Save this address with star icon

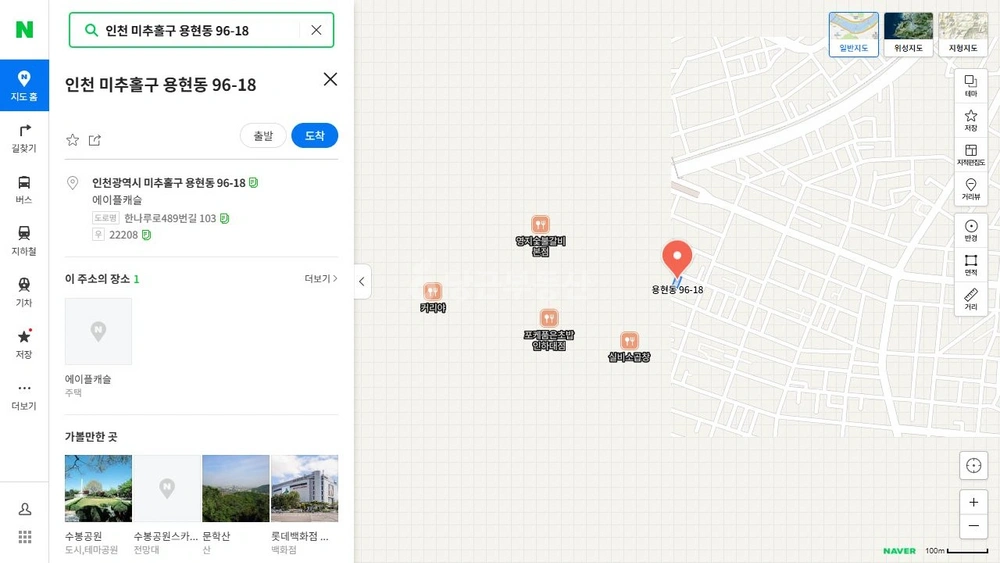73,140
